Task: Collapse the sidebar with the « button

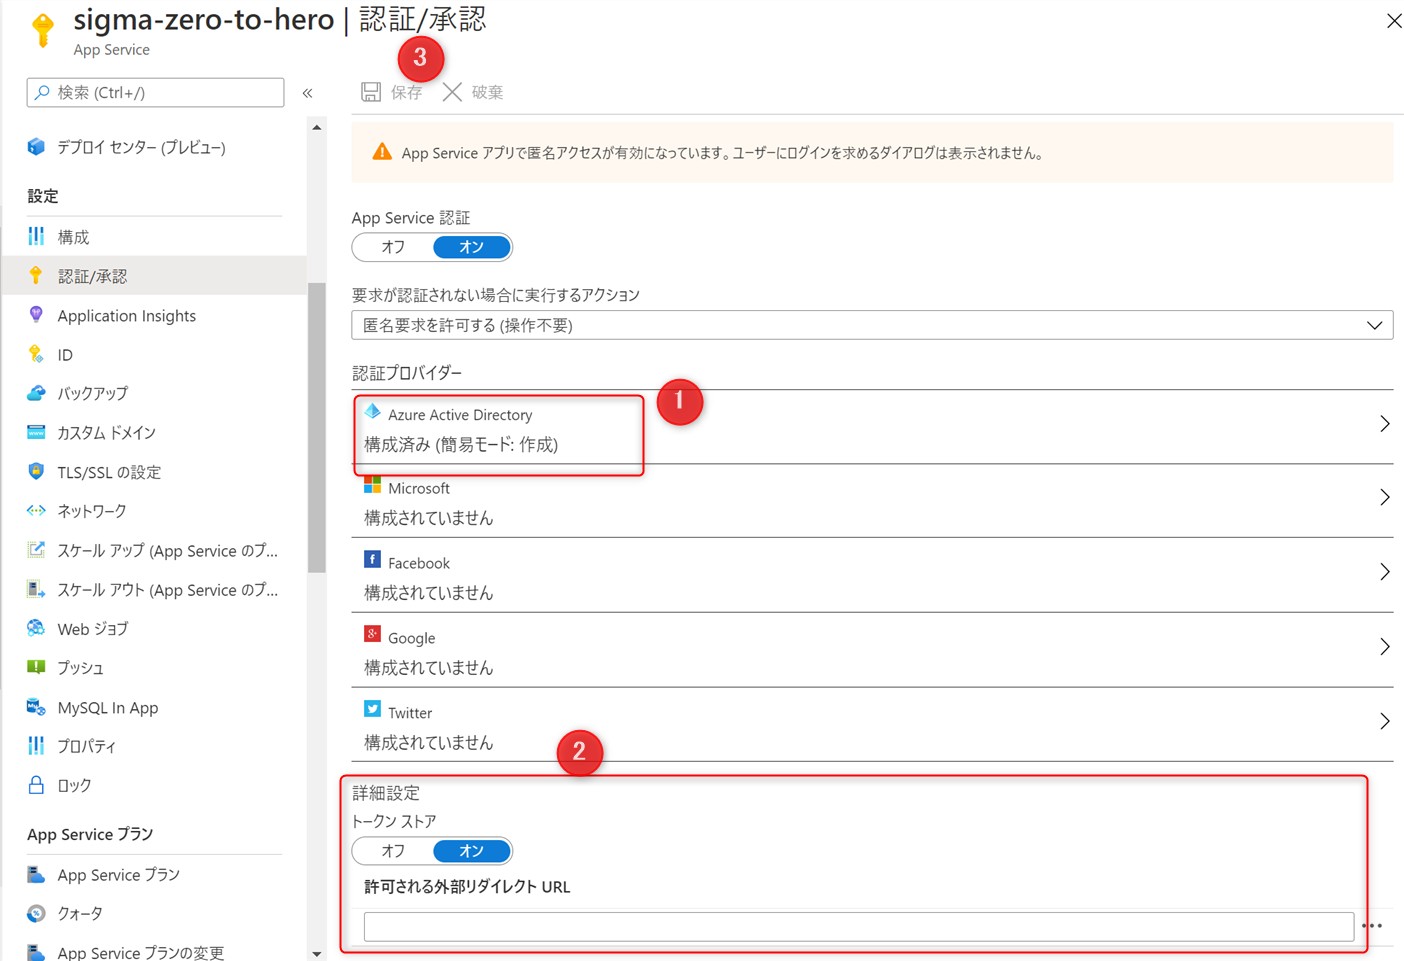Action: pyautogui.click(x=308, y=93)
